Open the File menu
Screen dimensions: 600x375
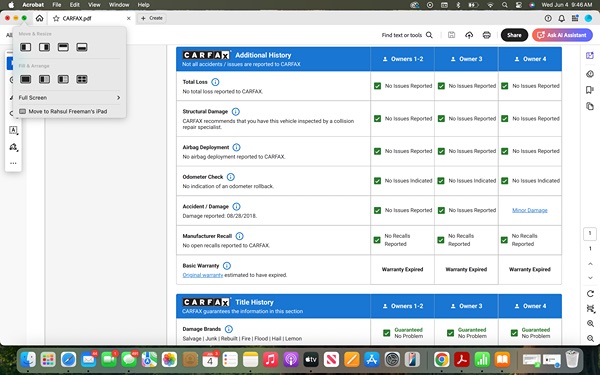[x=57, y=5]
